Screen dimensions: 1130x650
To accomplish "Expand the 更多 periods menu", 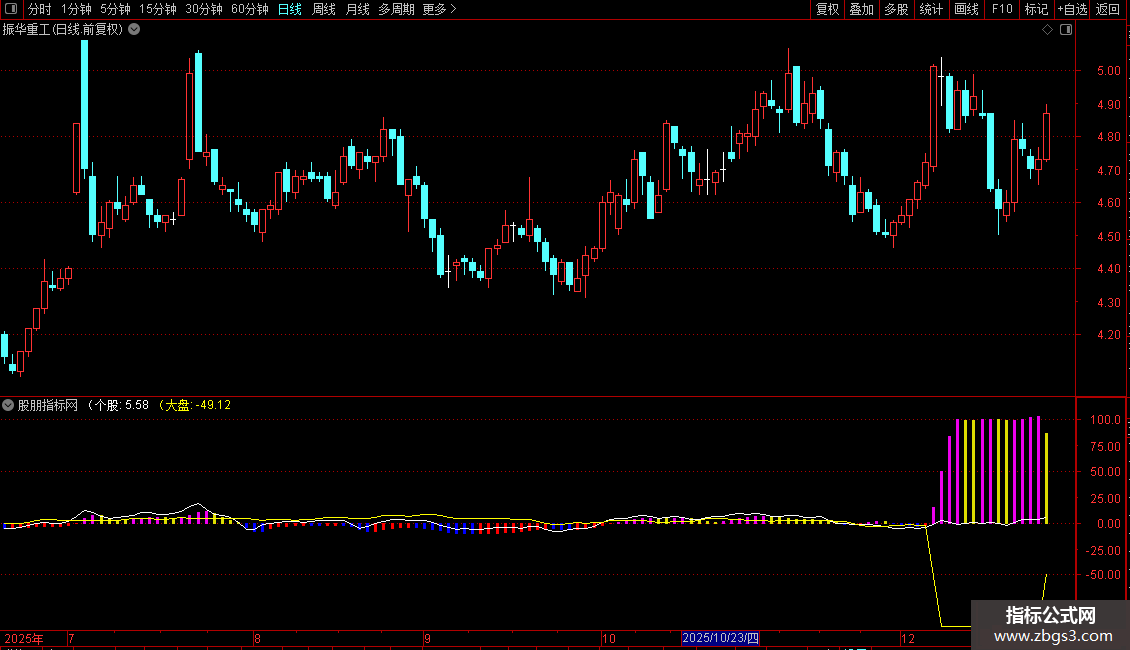I will (x=439, y=9).
